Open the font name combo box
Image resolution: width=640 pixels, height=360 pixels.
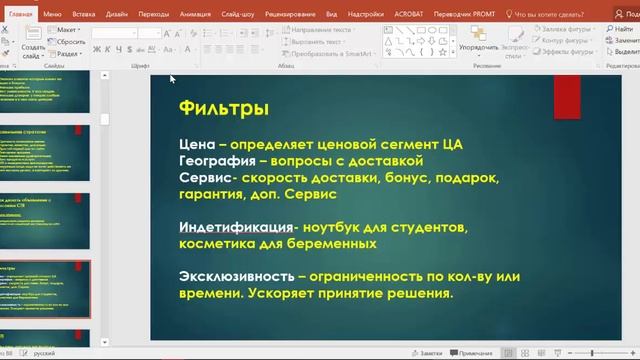(x=114, y=33)
